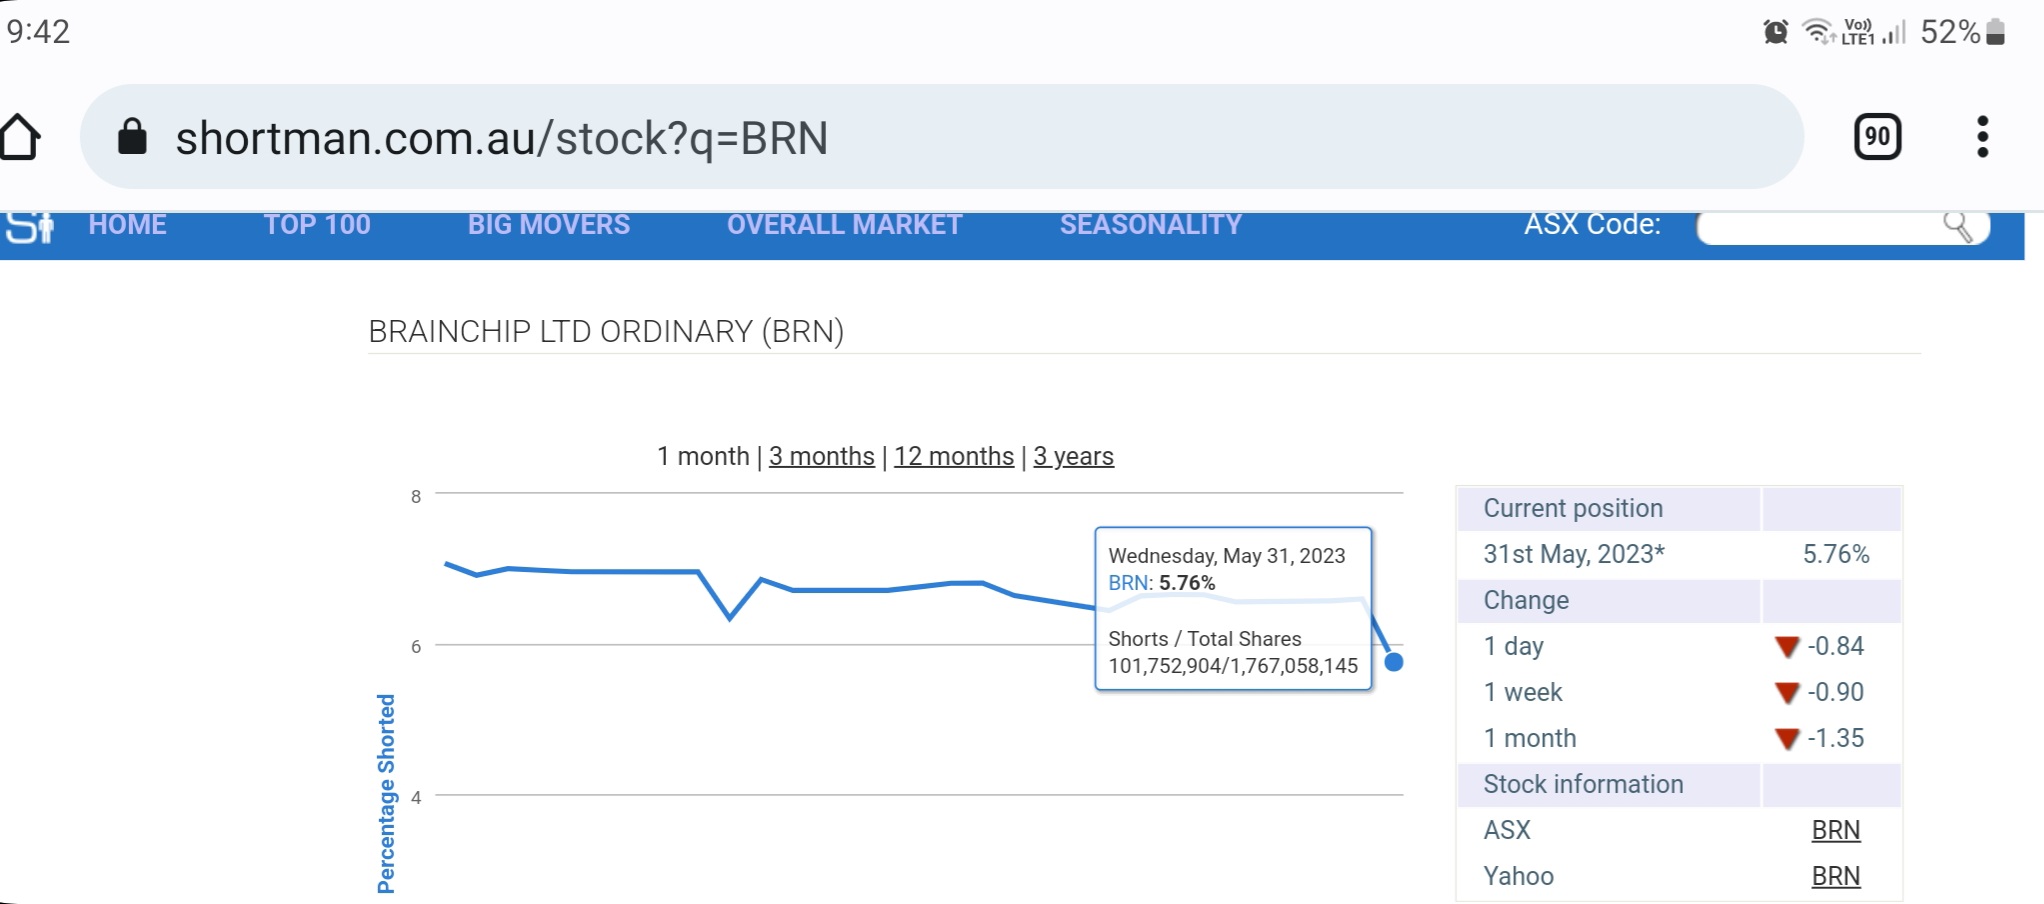Switch chart to 12 months range
Viewport: 2044px width, 904px height.
click(x=953, y=456)
